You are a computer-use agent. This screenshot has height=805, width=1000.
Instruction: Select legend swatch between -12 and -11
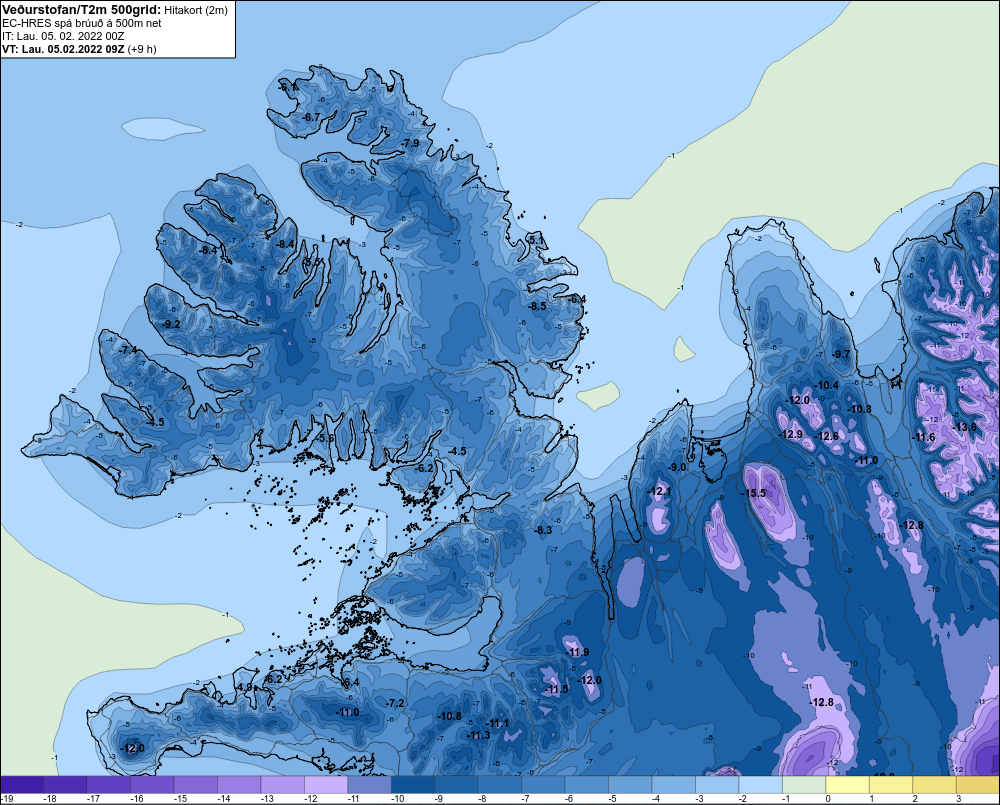coord(326,785)
